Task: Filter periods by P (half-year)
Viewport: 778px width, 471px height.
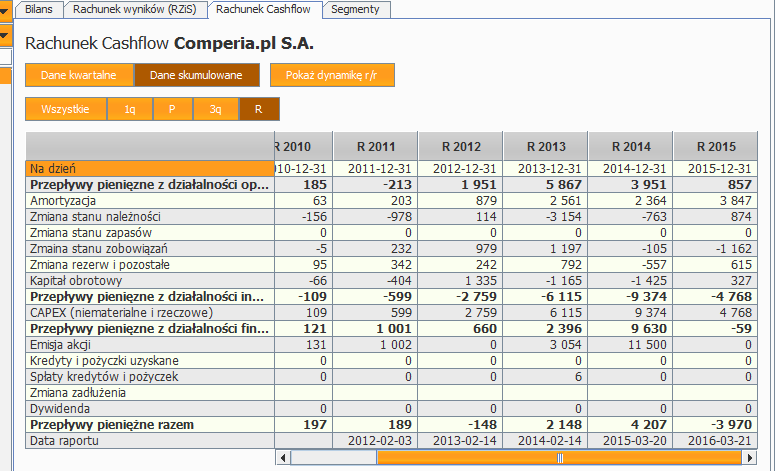Action: pos(173,109)
